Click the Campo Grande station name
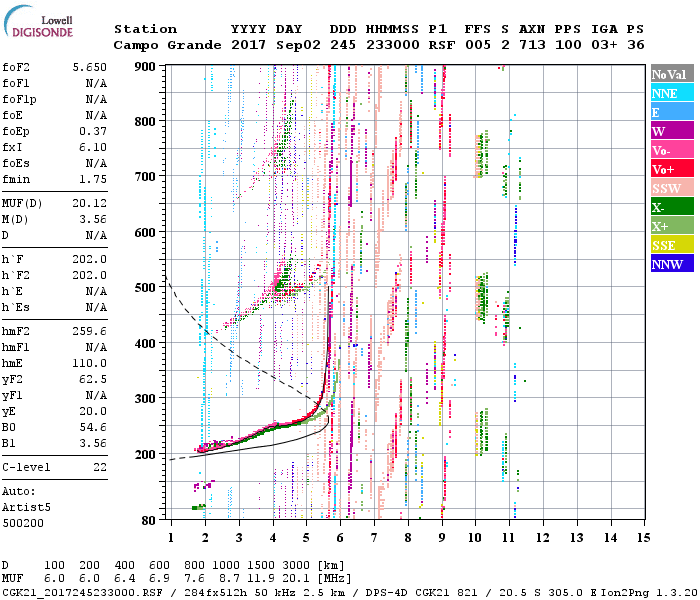This screenshot has width=700, height=600. pyautogui.click(x=164, y=46)
